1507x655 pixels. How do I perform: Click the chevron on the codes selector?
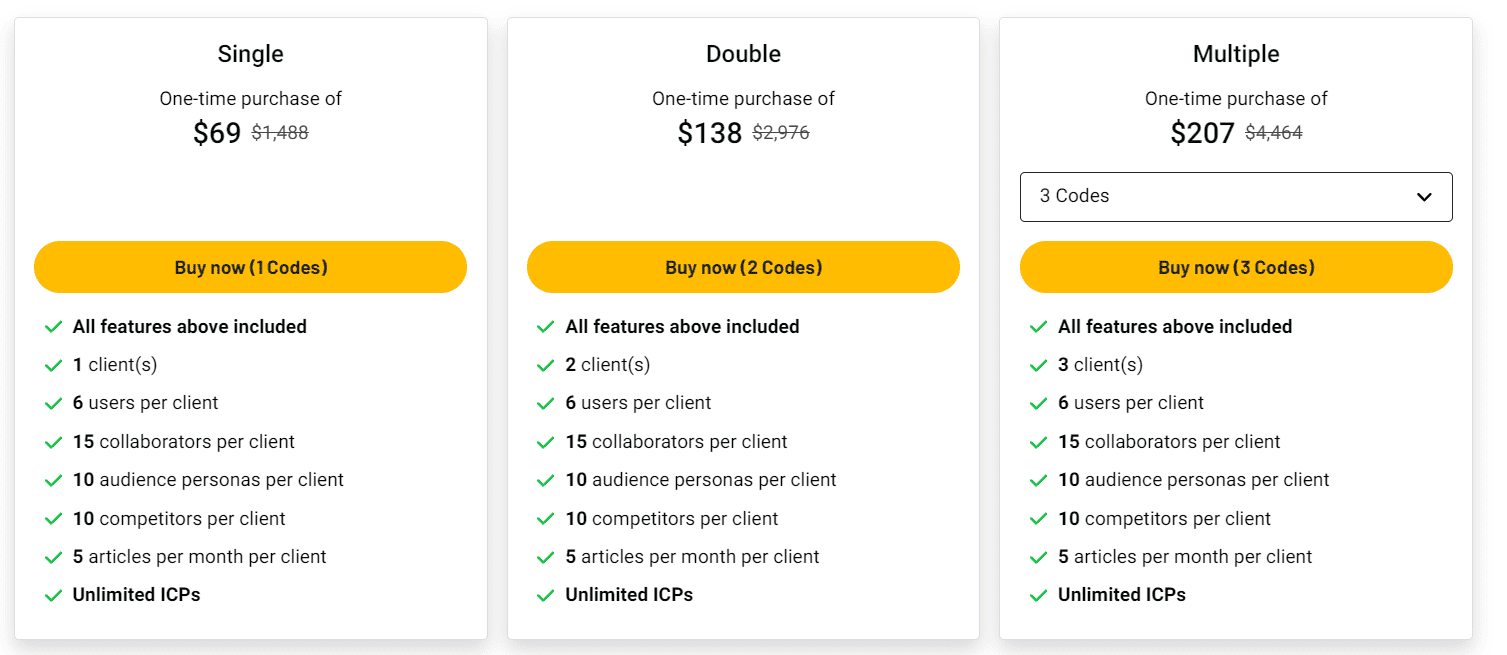pyautogui.click(x=1424, y=197)
